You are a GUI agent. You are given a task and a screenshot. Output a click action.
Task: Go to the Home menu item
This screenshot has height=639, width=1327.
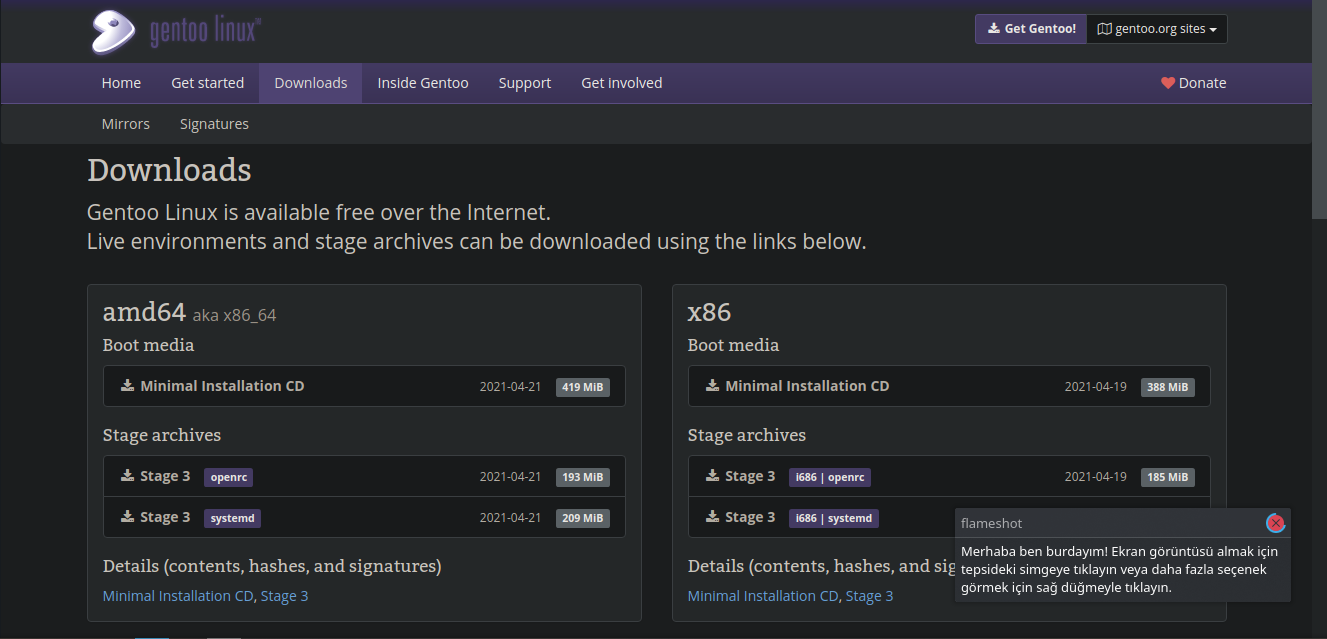(121, 83)
